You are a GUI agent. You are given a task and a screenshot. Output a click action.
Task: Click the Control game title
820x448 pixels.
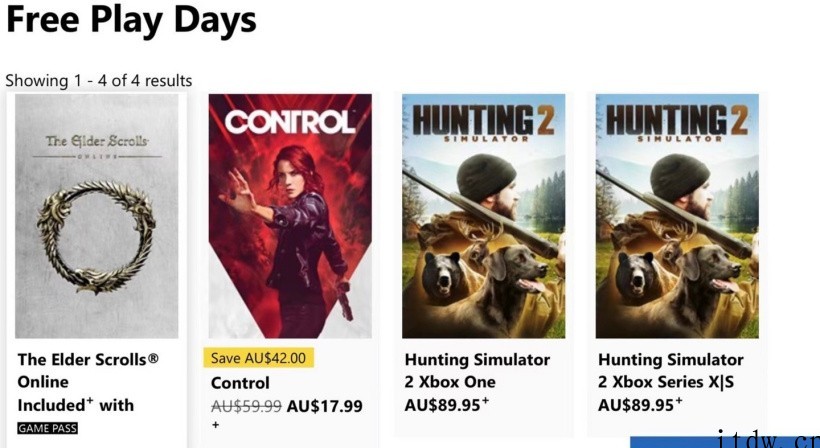[240, 383]
